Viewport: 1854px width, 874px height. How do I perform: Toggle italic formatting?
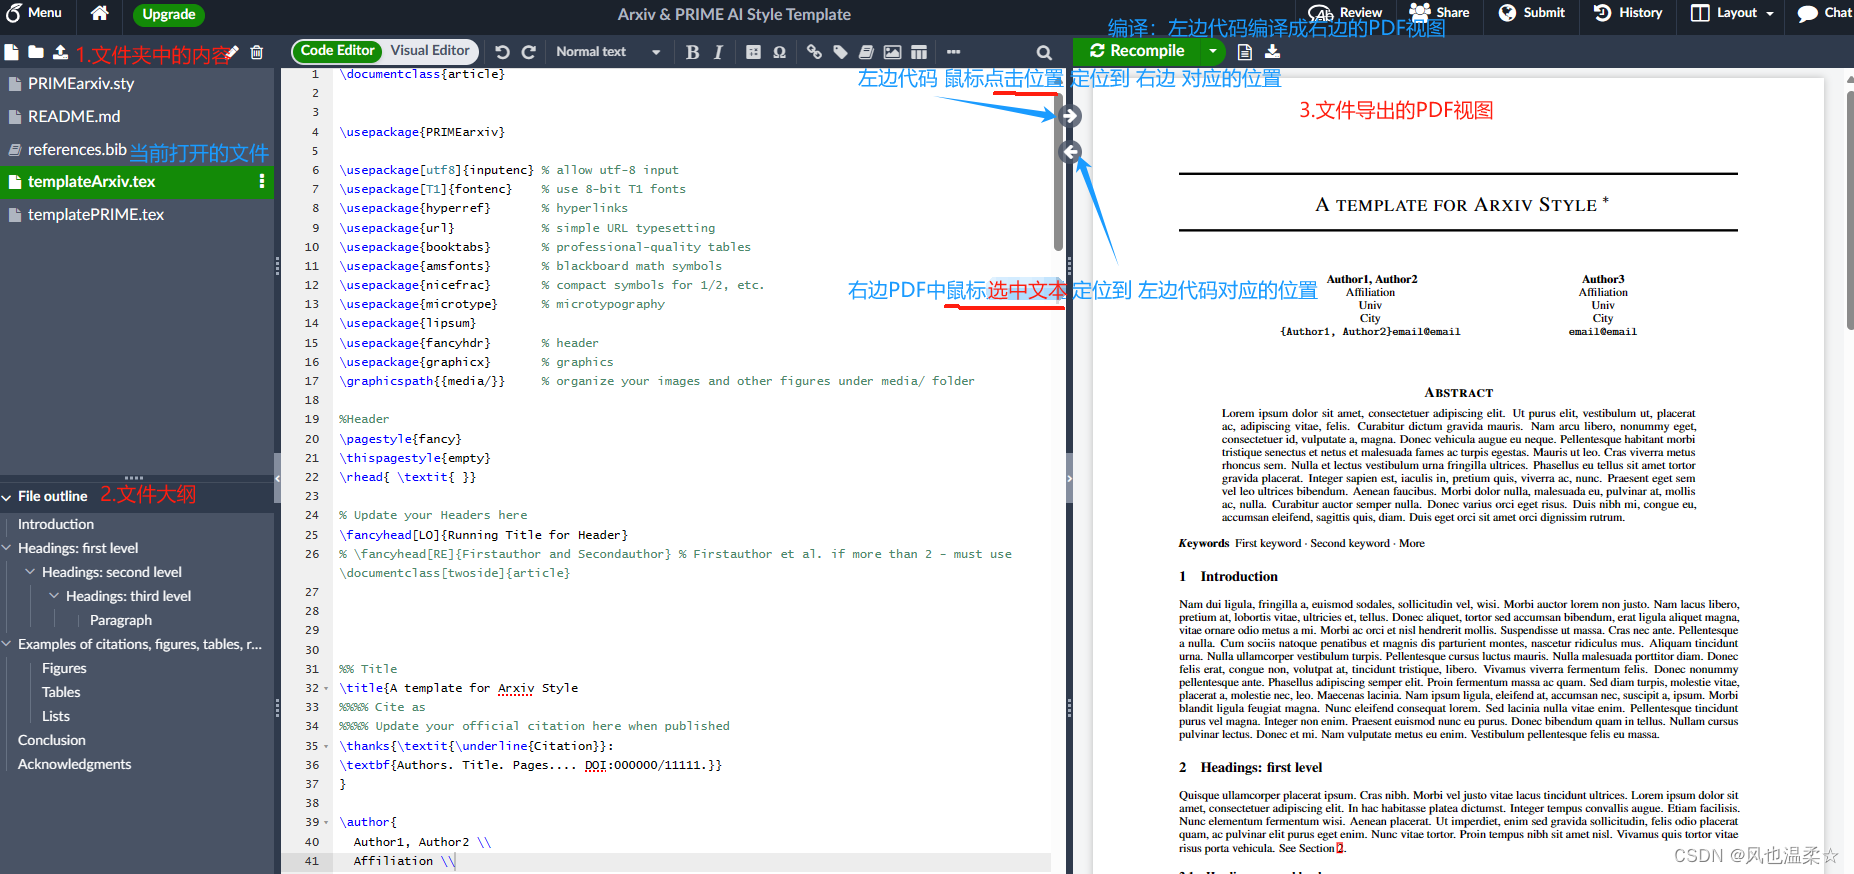[718, 52]
